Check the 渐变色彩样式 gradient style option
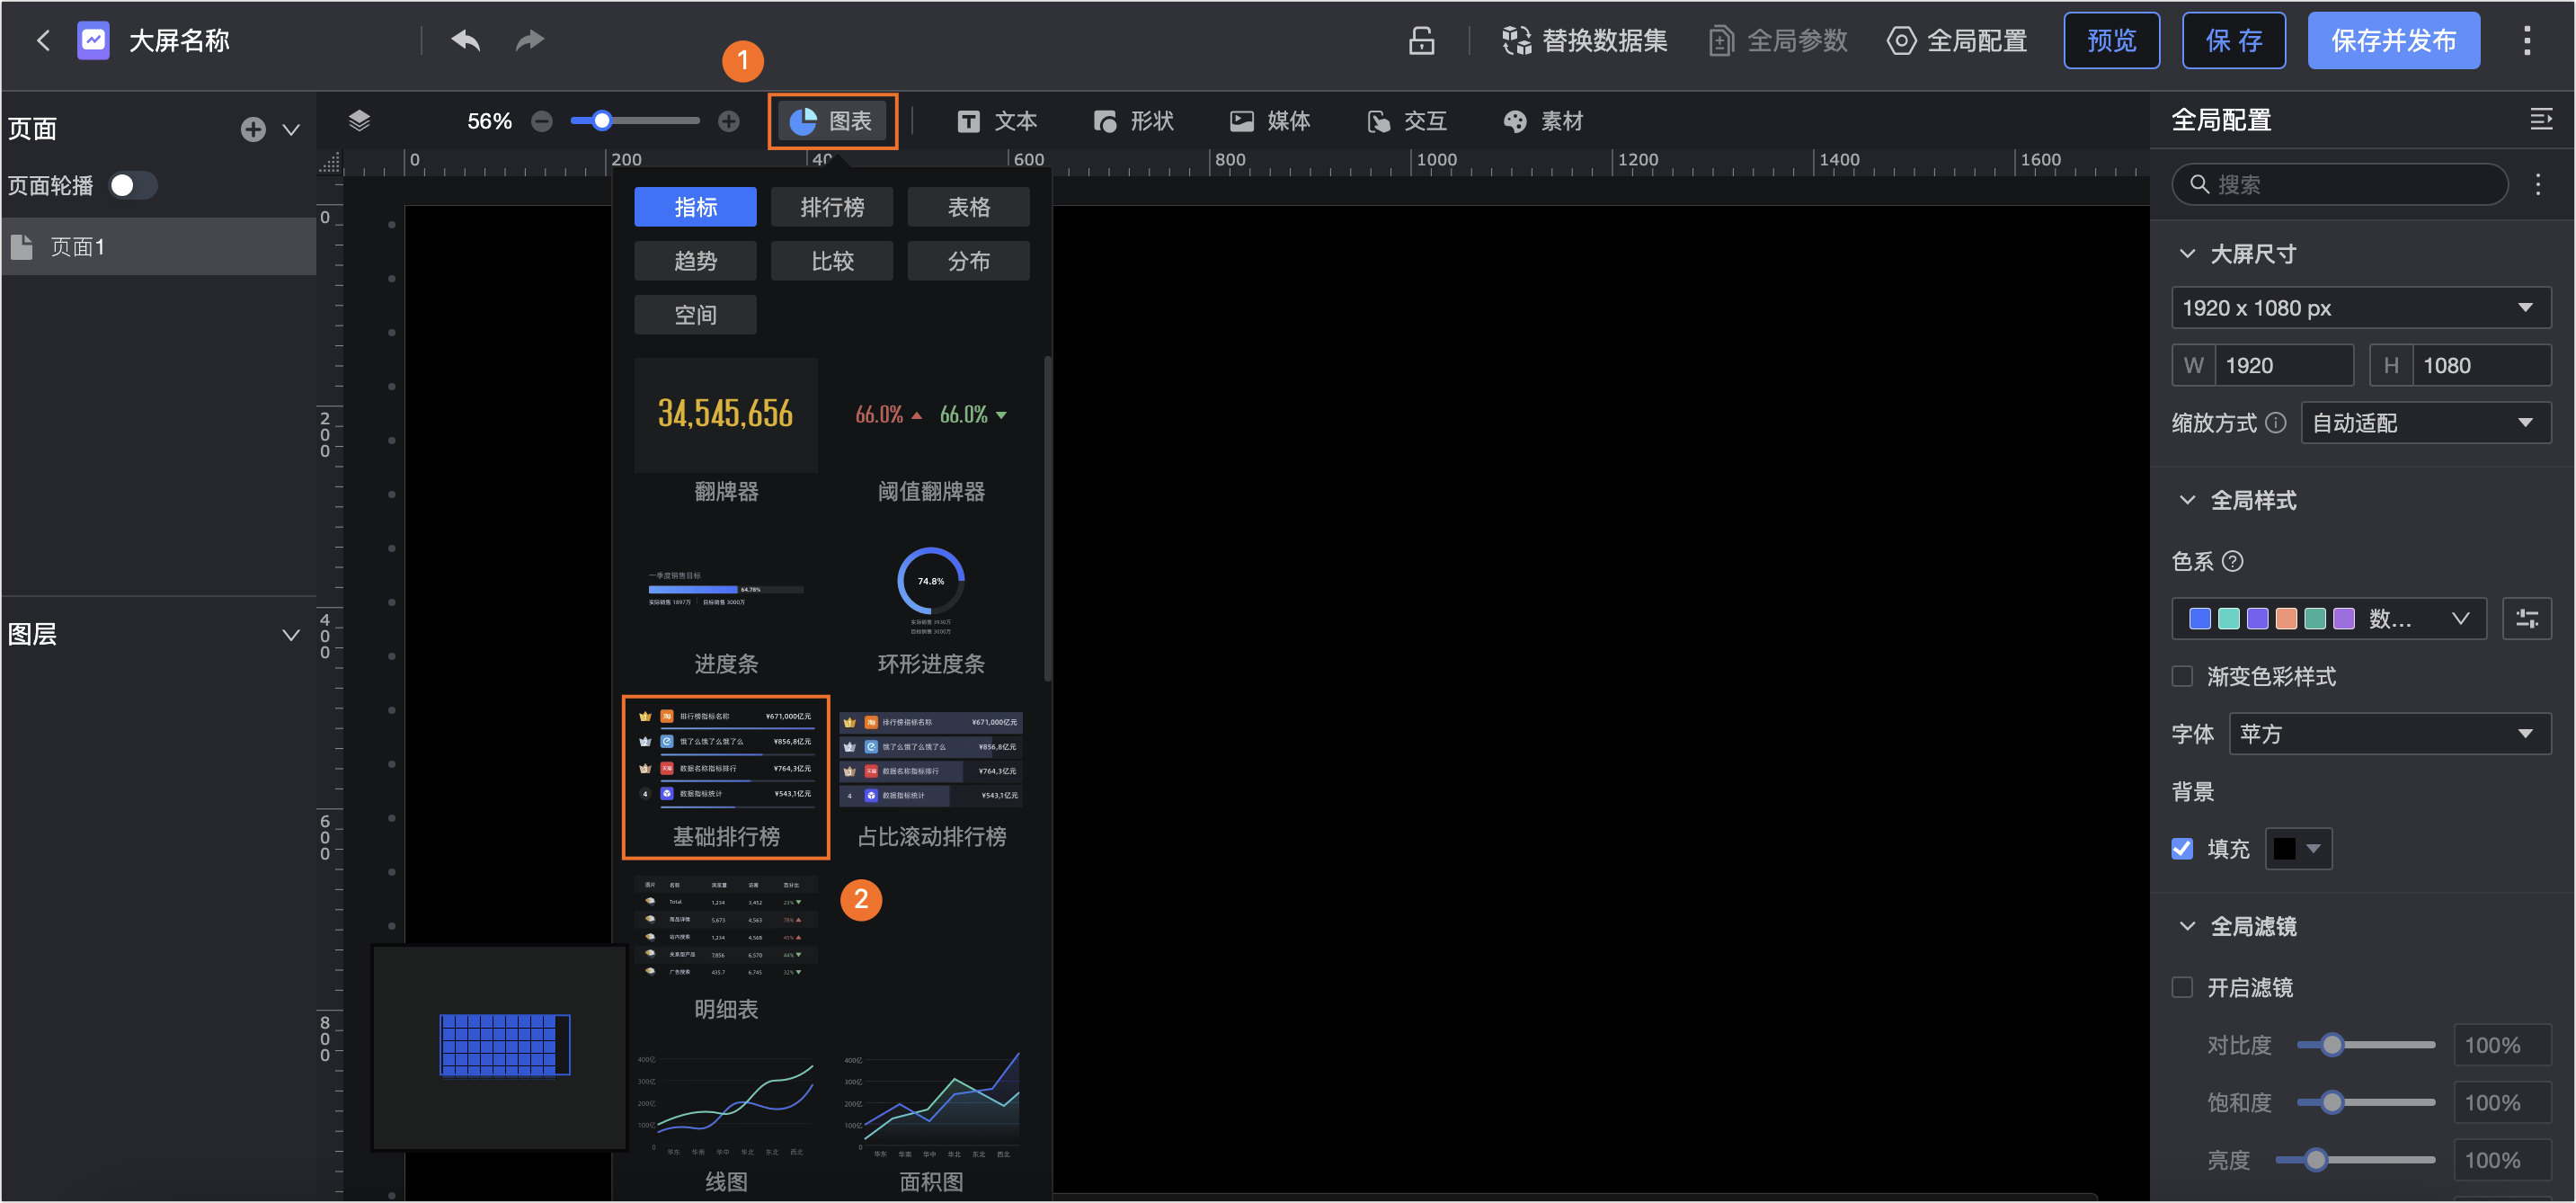This screenshot has width=2576, height=1203. [x=2183, y=676]
